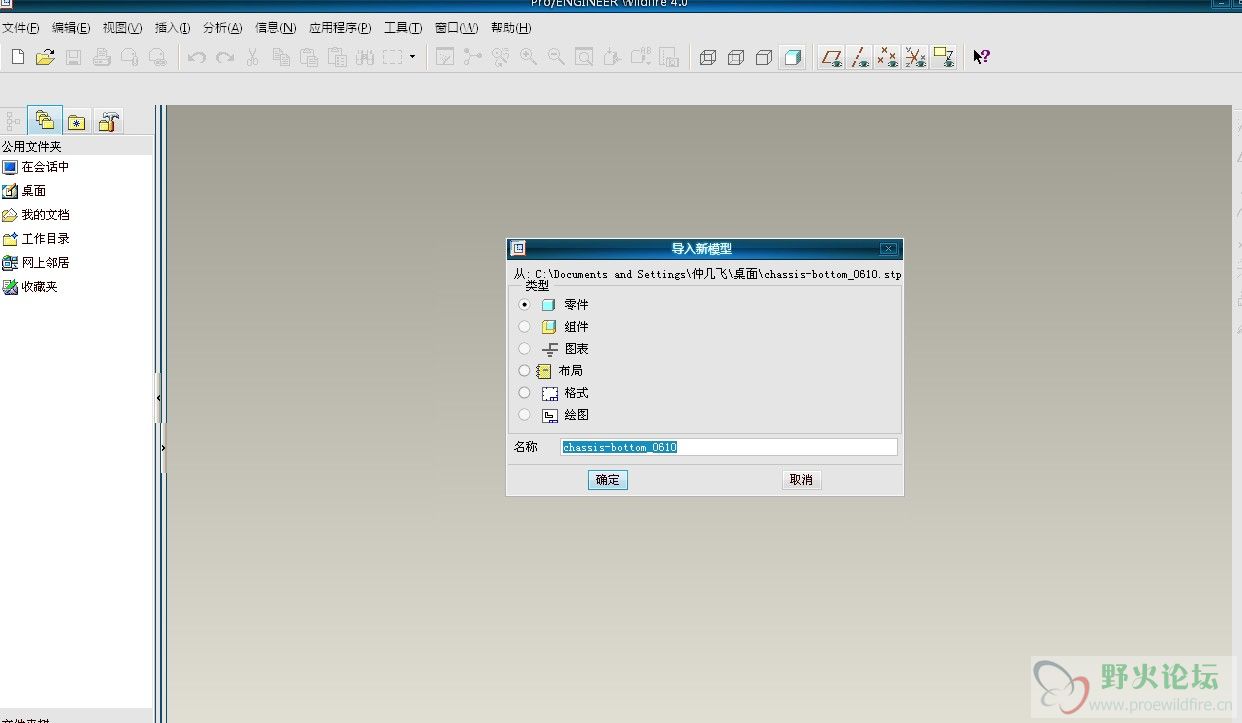Click the New file icon

point(18,57)
